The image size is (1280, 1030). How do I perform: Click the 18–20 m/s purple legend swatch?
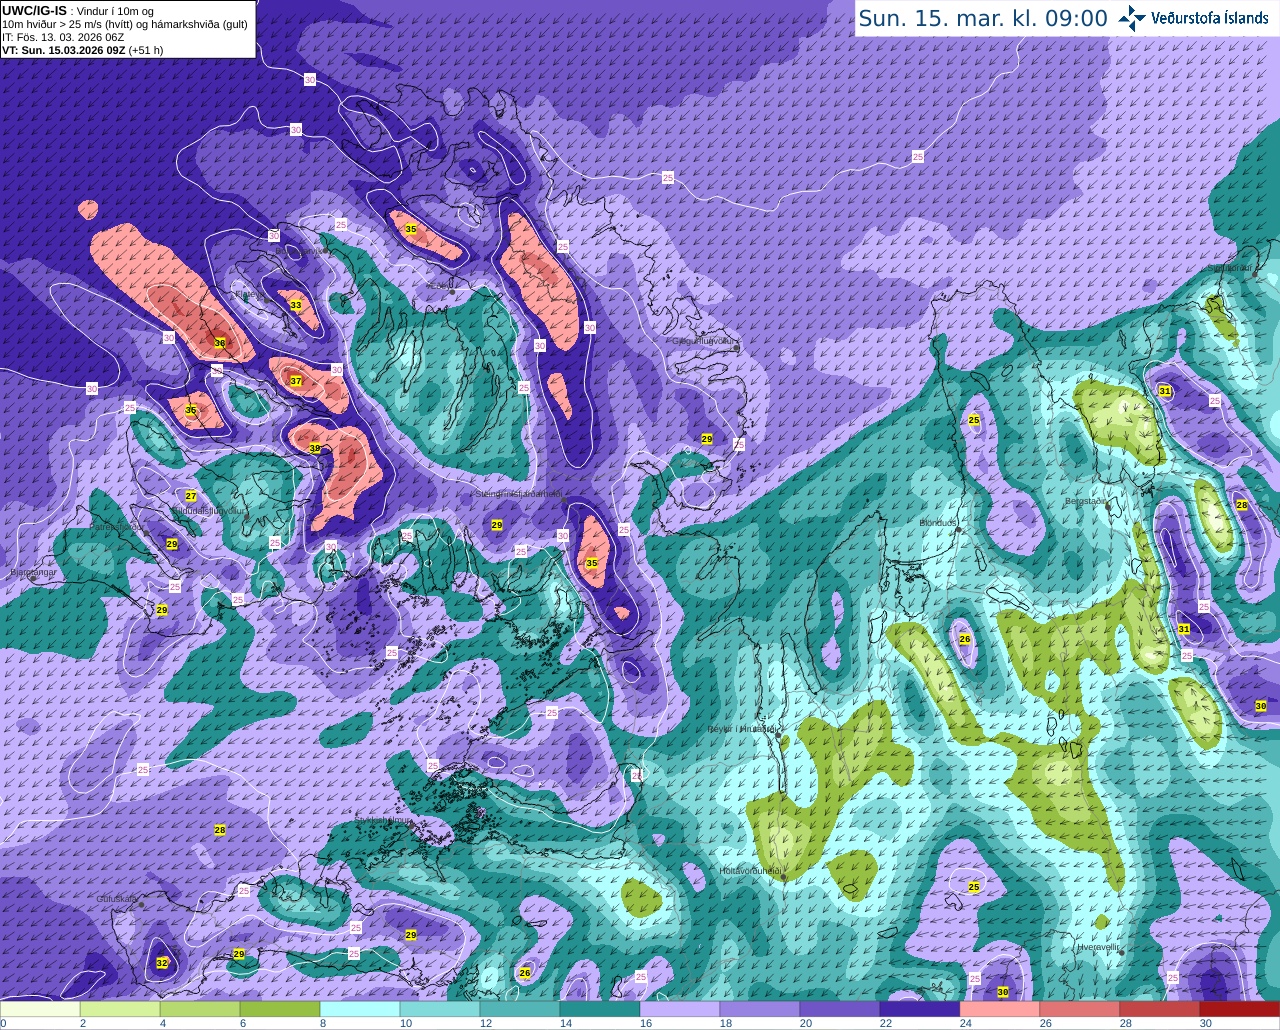(x=760, y=1009)
